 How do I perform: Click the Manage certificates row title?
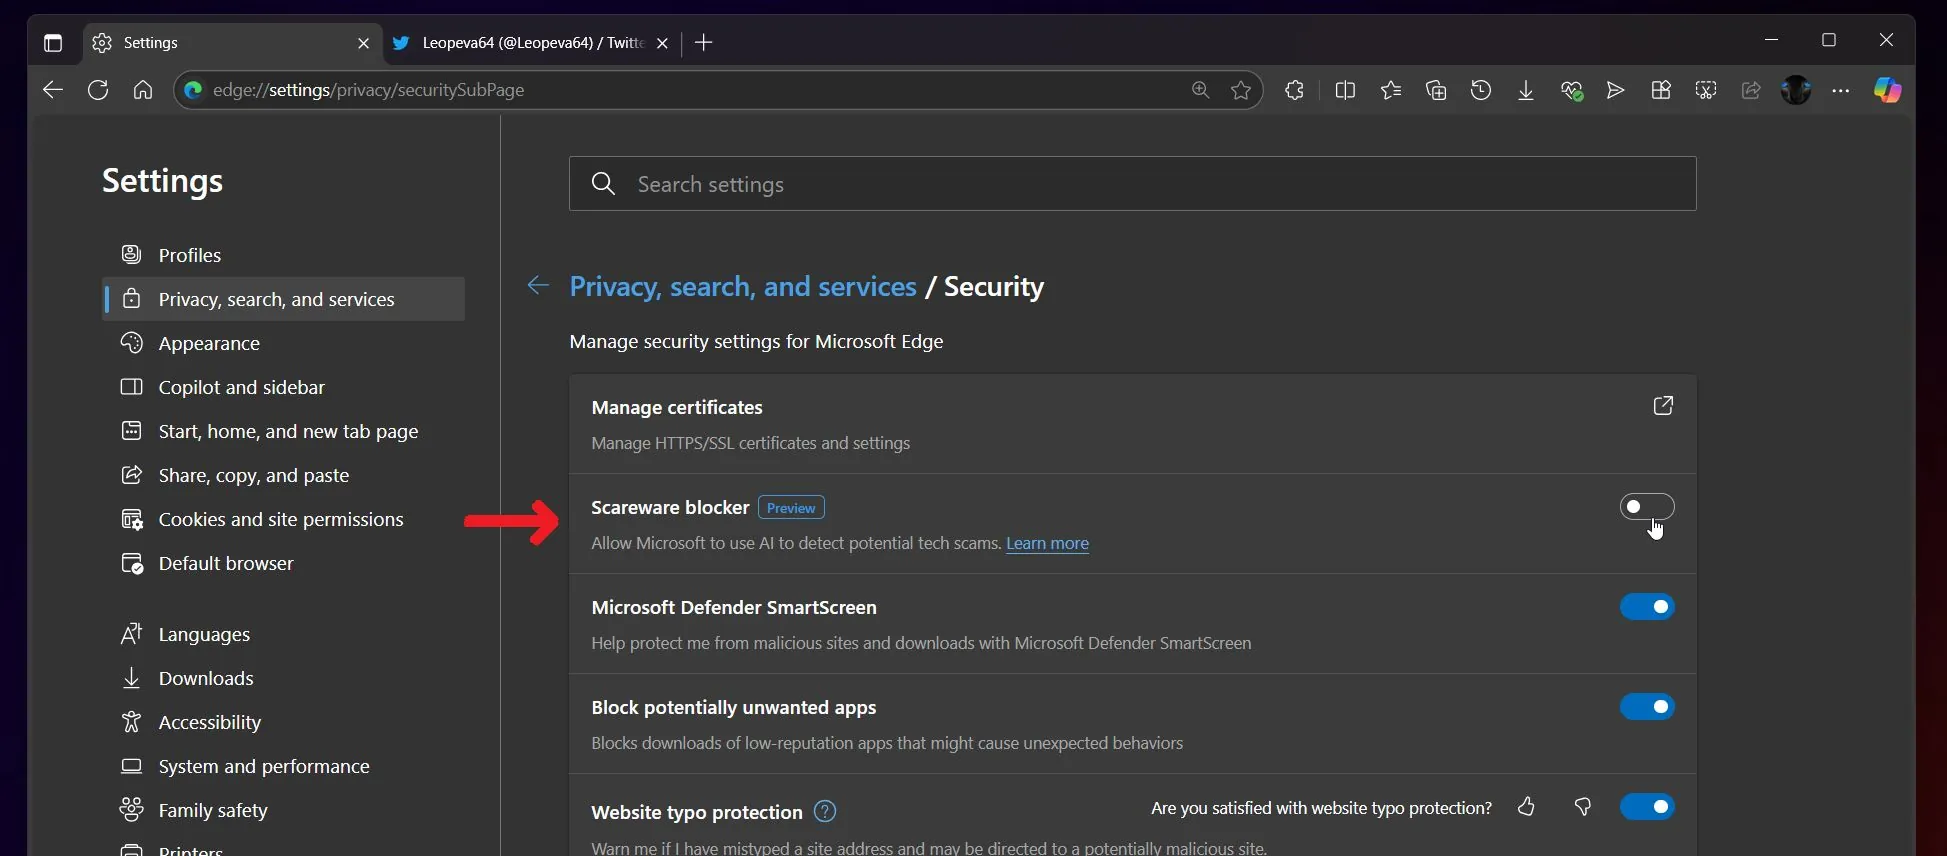tap(677, 407)
